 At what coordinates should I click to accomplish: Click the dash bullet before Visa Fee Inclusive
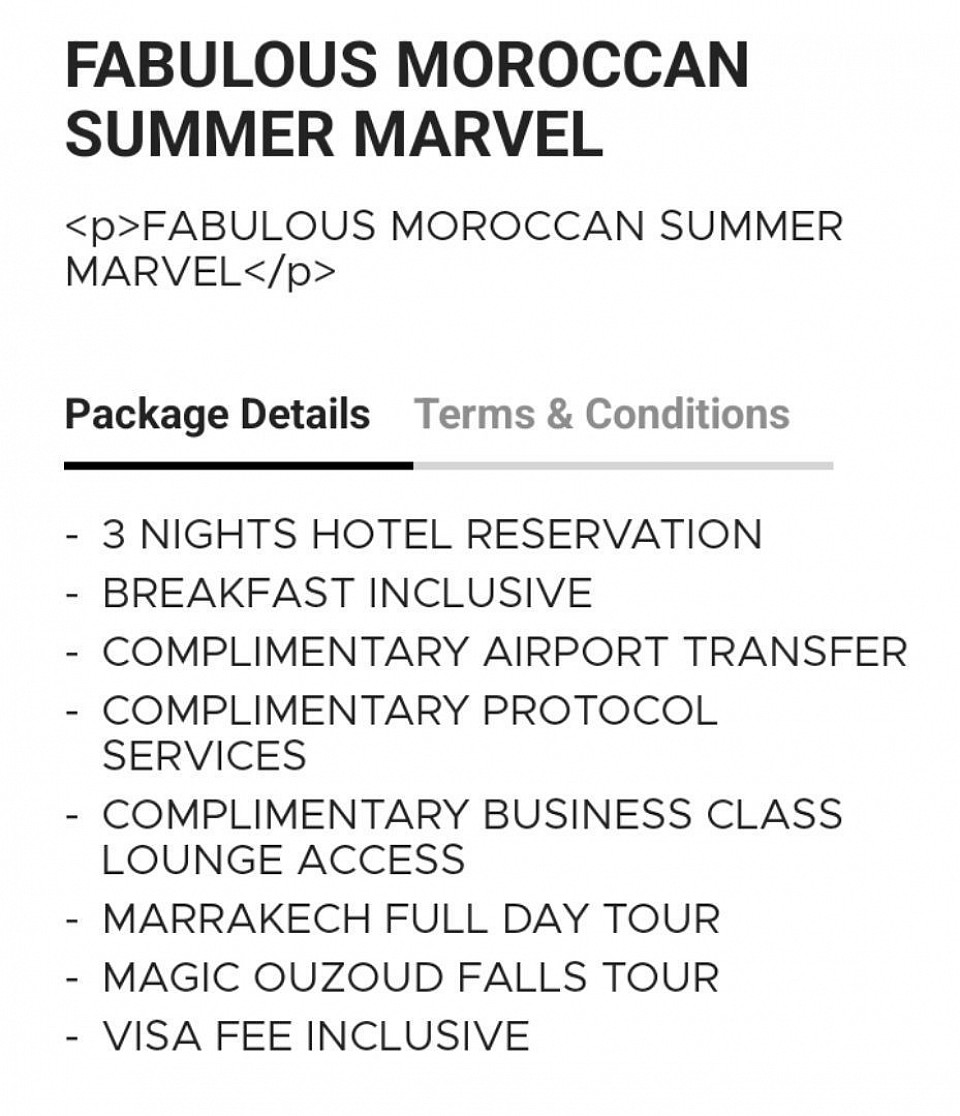[x=71, y=1036]
